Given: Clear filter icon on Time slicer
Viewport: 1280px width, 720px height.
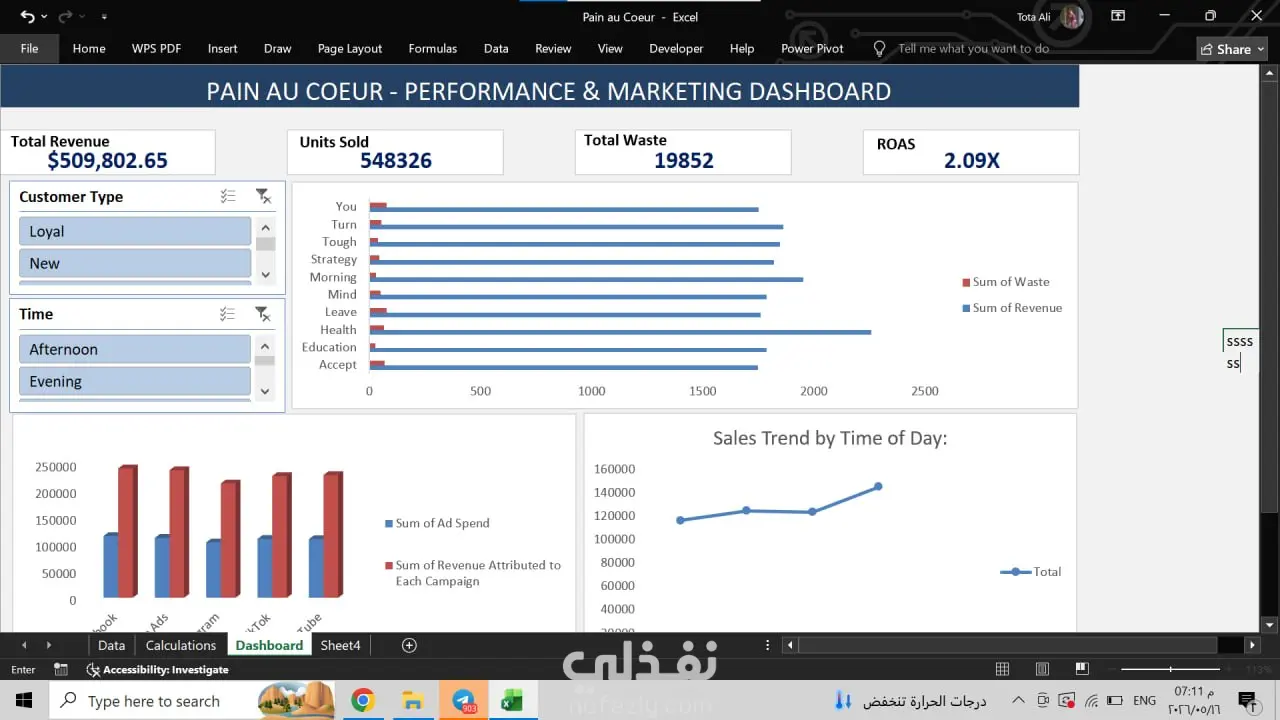Looking at the screenshot, I should point(262,314).
